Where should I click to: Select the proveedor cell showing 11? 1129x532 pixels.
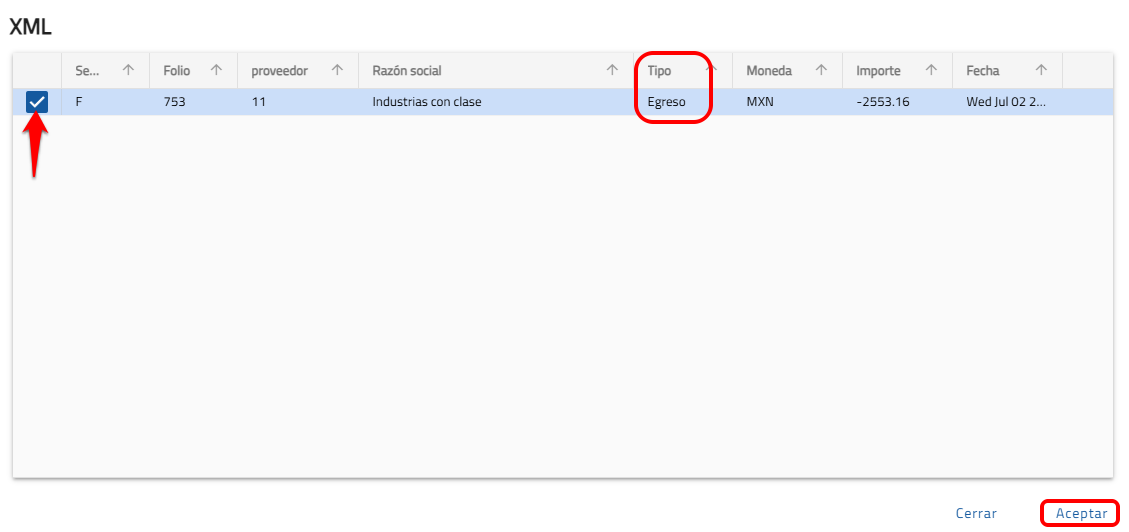(x=259, y=102)
